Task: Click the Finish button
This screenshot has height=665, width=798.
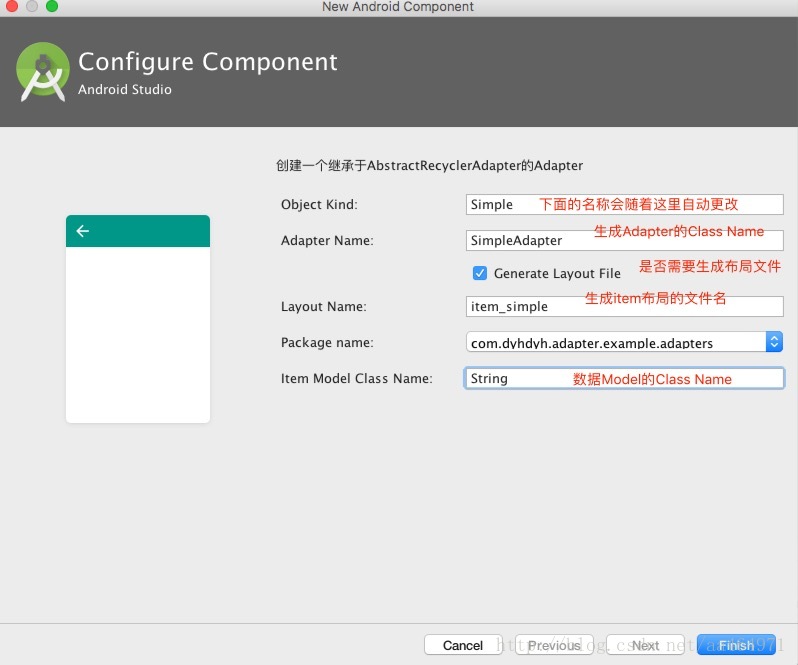Action: pos(736,645)
